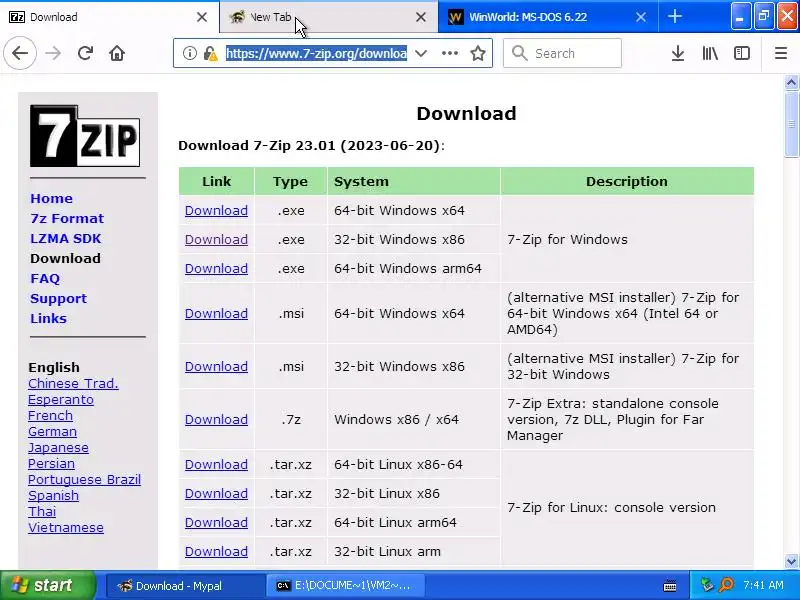The width and height of the screenshot is (800, 600).
Task: Download the 64-bit Linux x86-64 tar.xz
Action: click(216, 465)
